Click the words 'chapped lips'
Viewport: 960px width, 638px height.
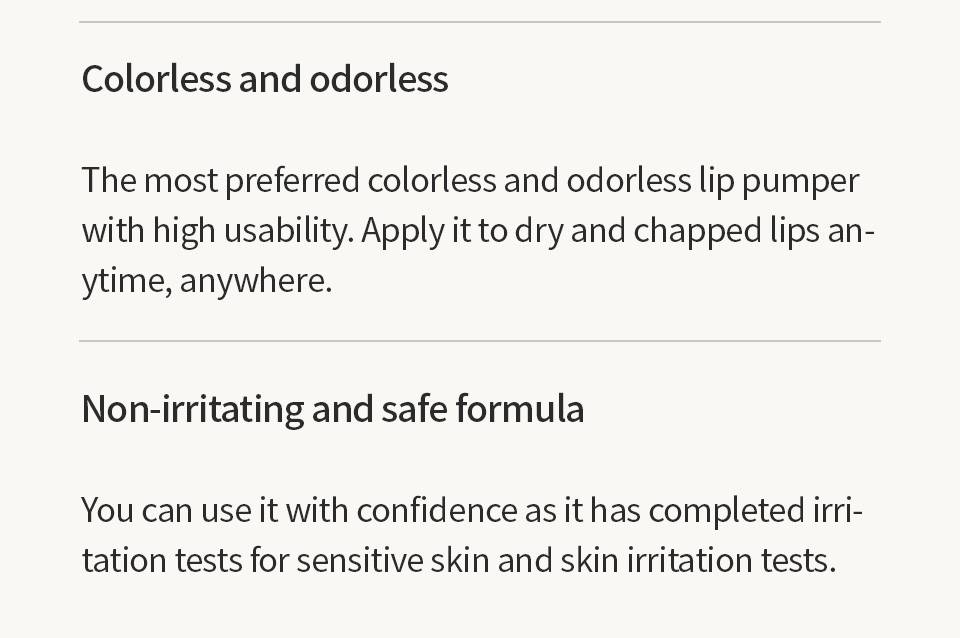(726, 231)
